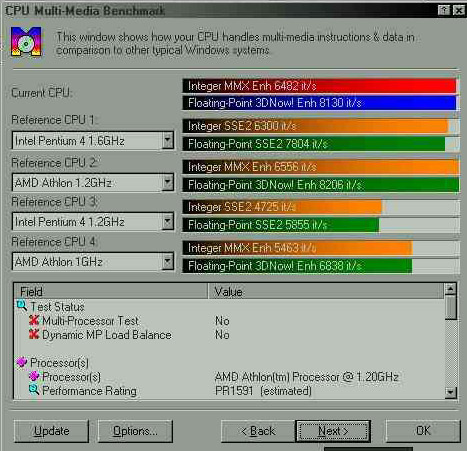The height and width of the screenshot is (451, 467).
Task: Click the green Floating-Point SSE2 7804 it/s bar
Action: point(314,144)
